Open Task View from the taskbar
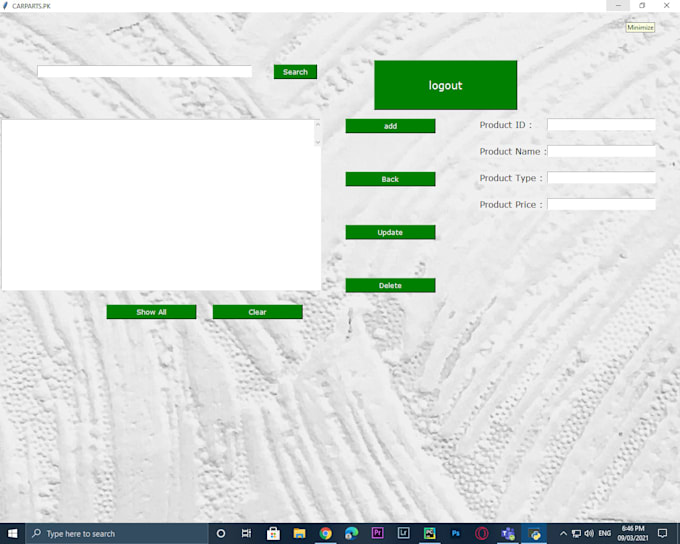Screen dimensions: 680x544 (x=246, y=534)
